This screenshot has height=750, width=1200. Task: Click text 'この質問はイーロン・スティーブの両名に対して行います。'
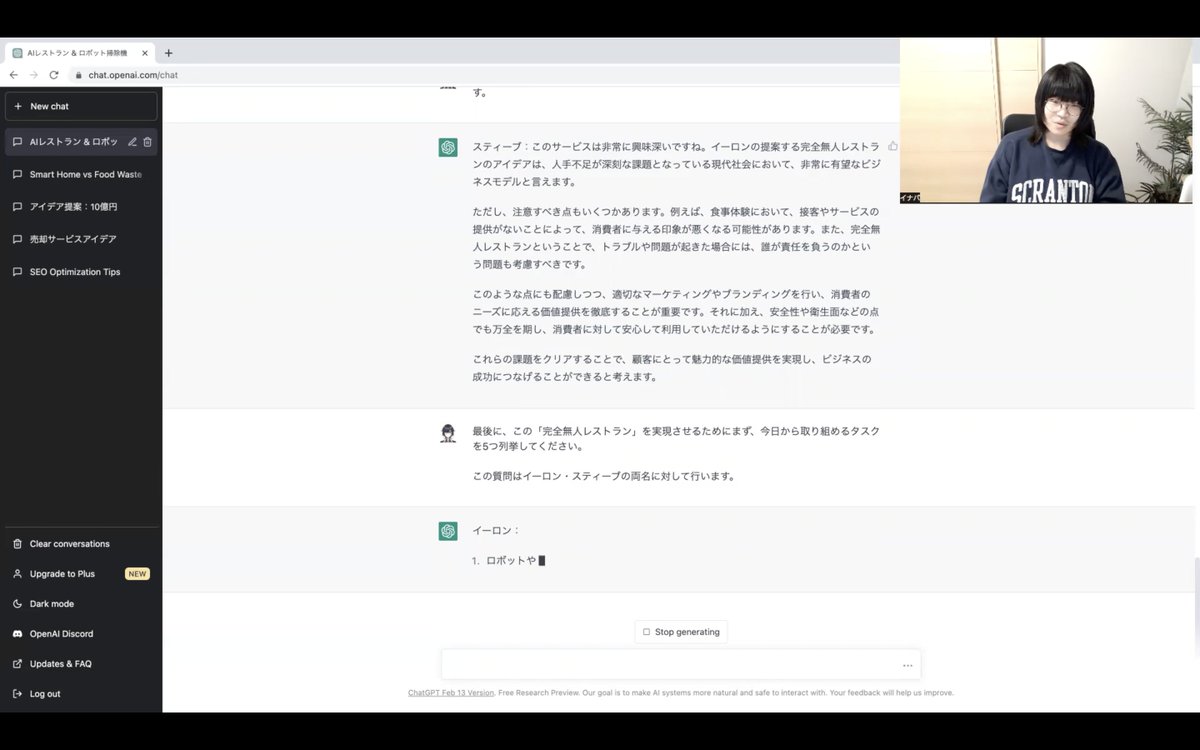tap(604, 476)
